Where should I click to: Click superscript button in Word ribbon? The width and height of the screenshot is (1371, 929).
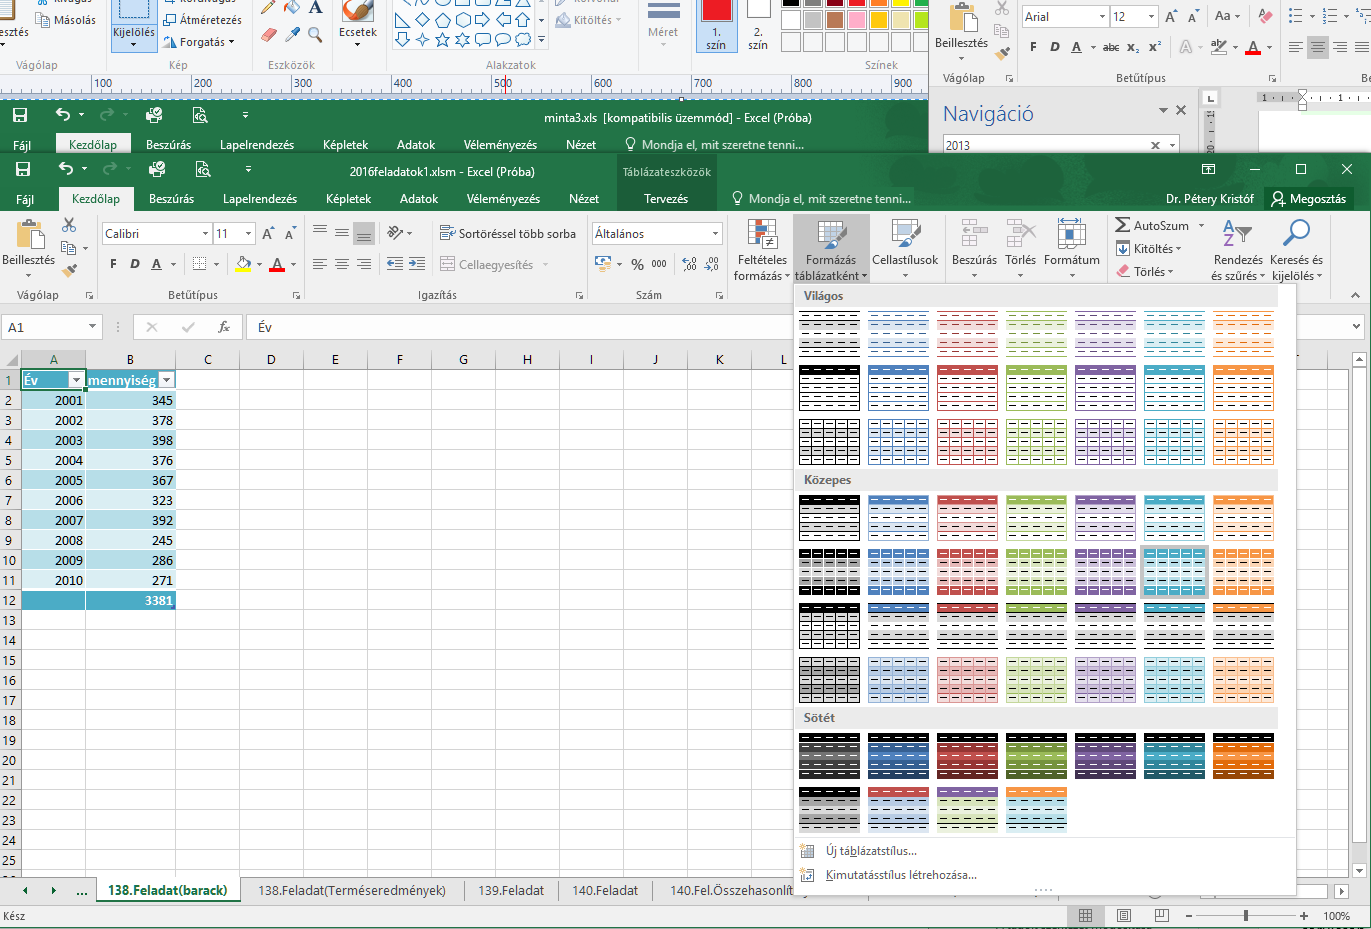(1155, 47)
